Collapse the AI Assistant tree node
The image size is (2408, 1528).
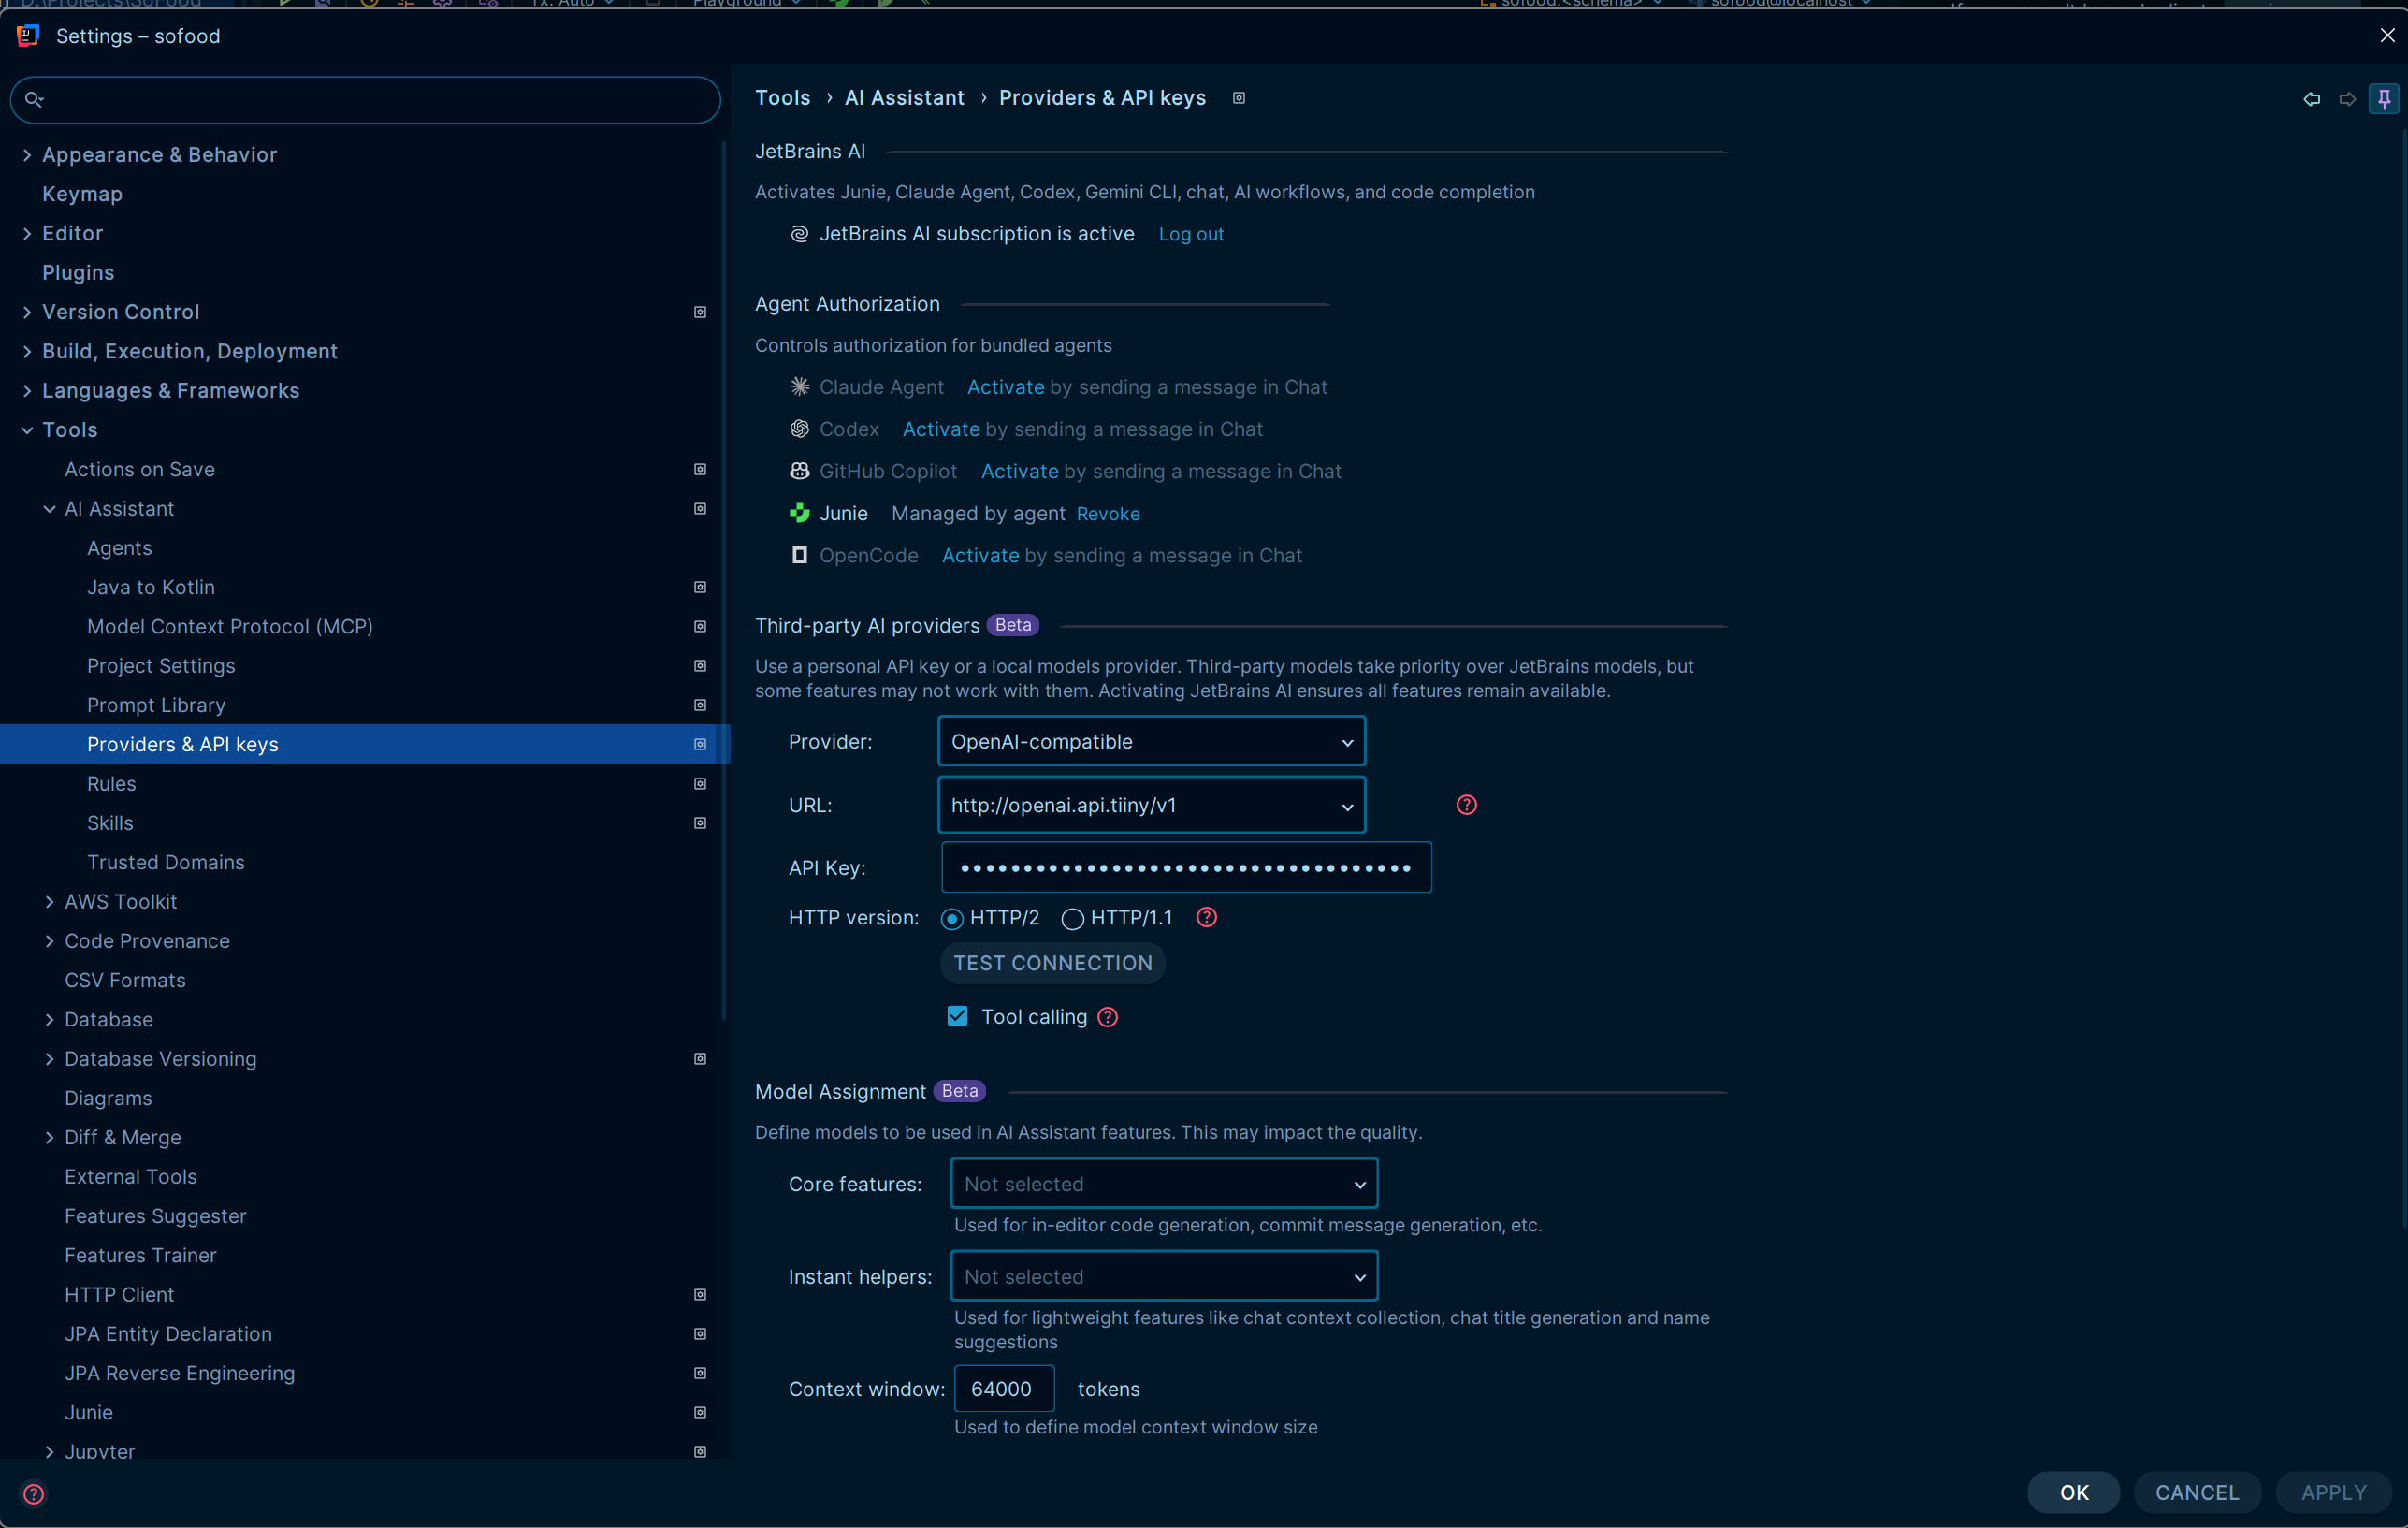pos(49,509)
